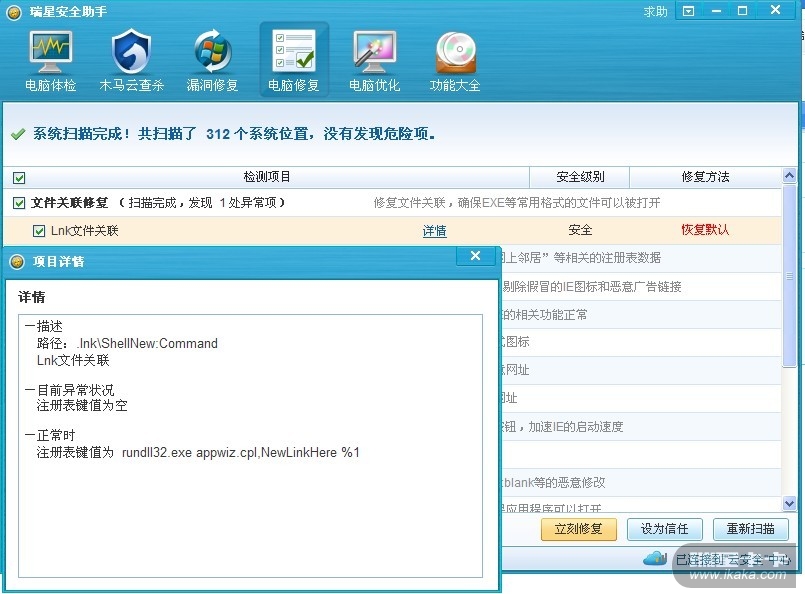
Task: Click the 修复方法 column header
Action: (x=705, y=177)
